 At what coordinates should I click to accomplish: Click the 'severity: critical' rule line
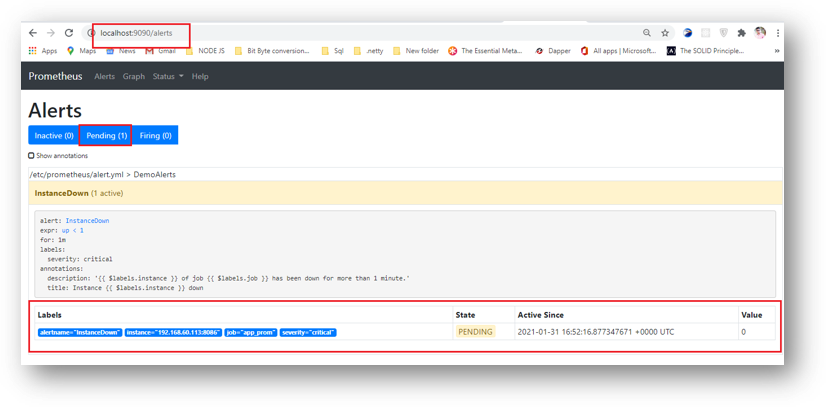click(x=80, y=259)
